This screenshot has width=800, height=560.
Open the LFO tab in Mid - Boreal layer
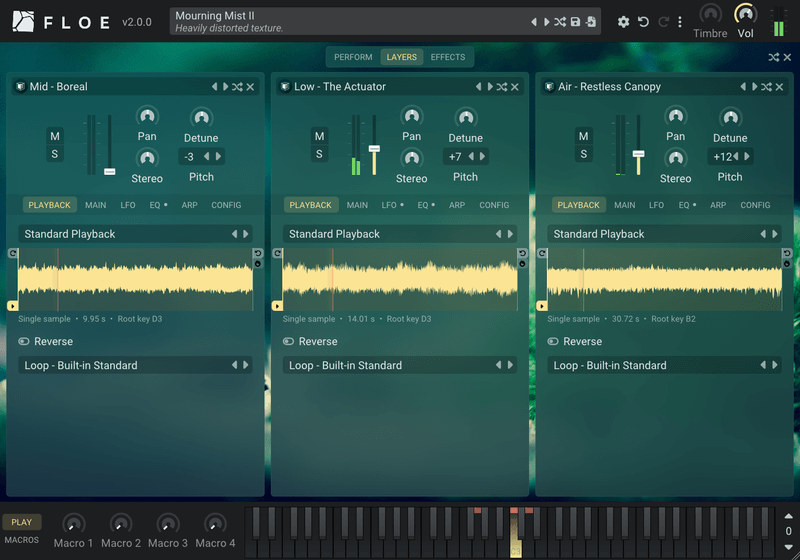click(x=128, y=205)
